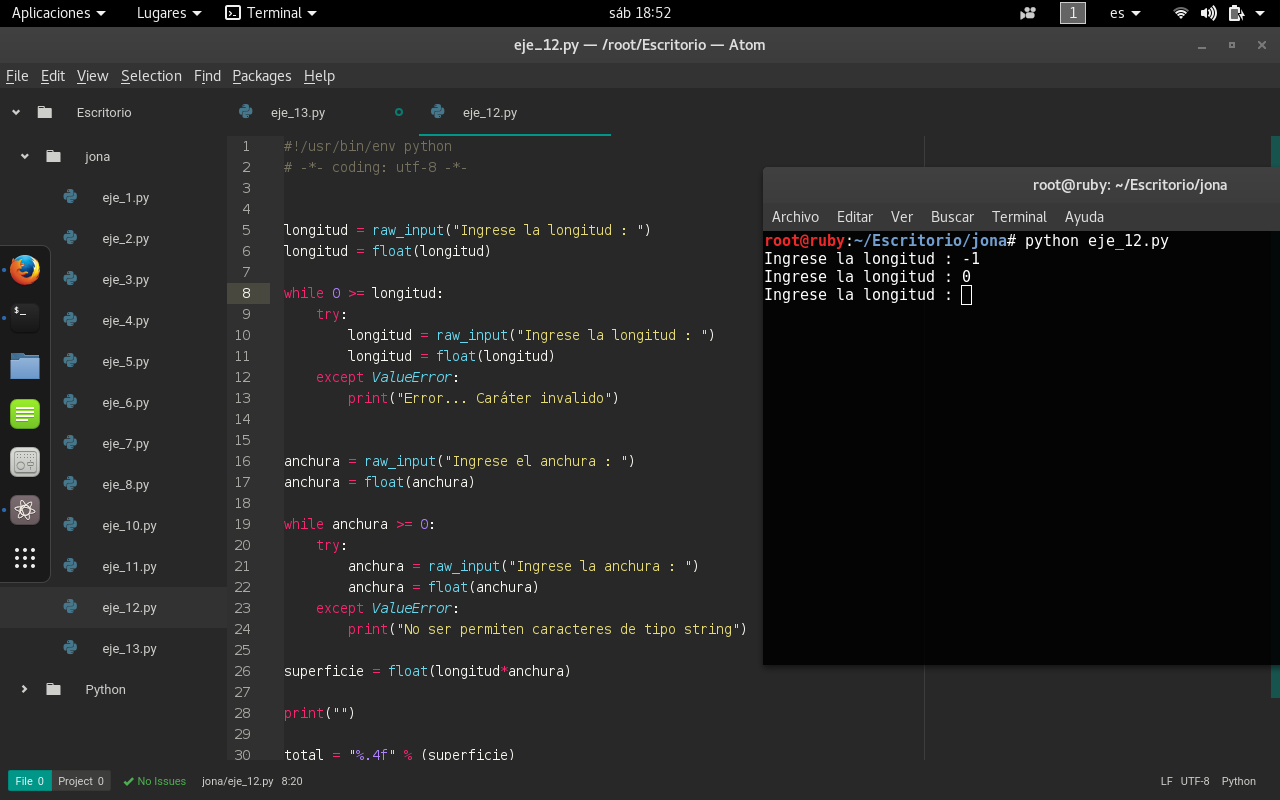Expand the Python folder
The image size is (1280, 800).
tap(24, 689)
